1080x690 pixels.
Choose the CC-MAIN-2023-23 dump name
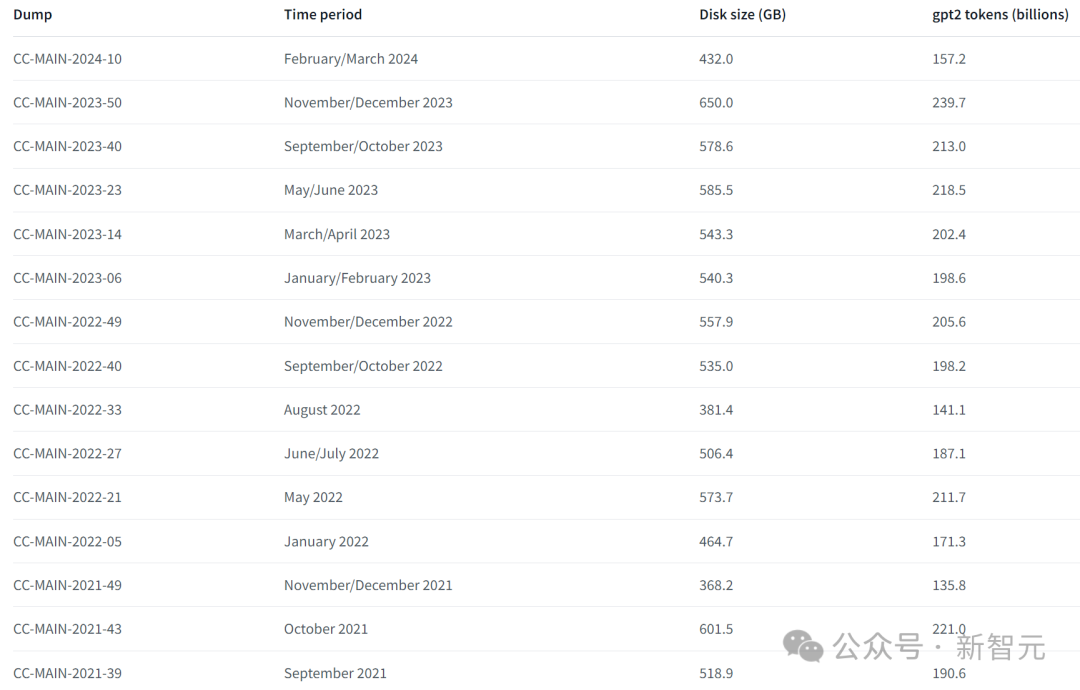pos(68,190)
